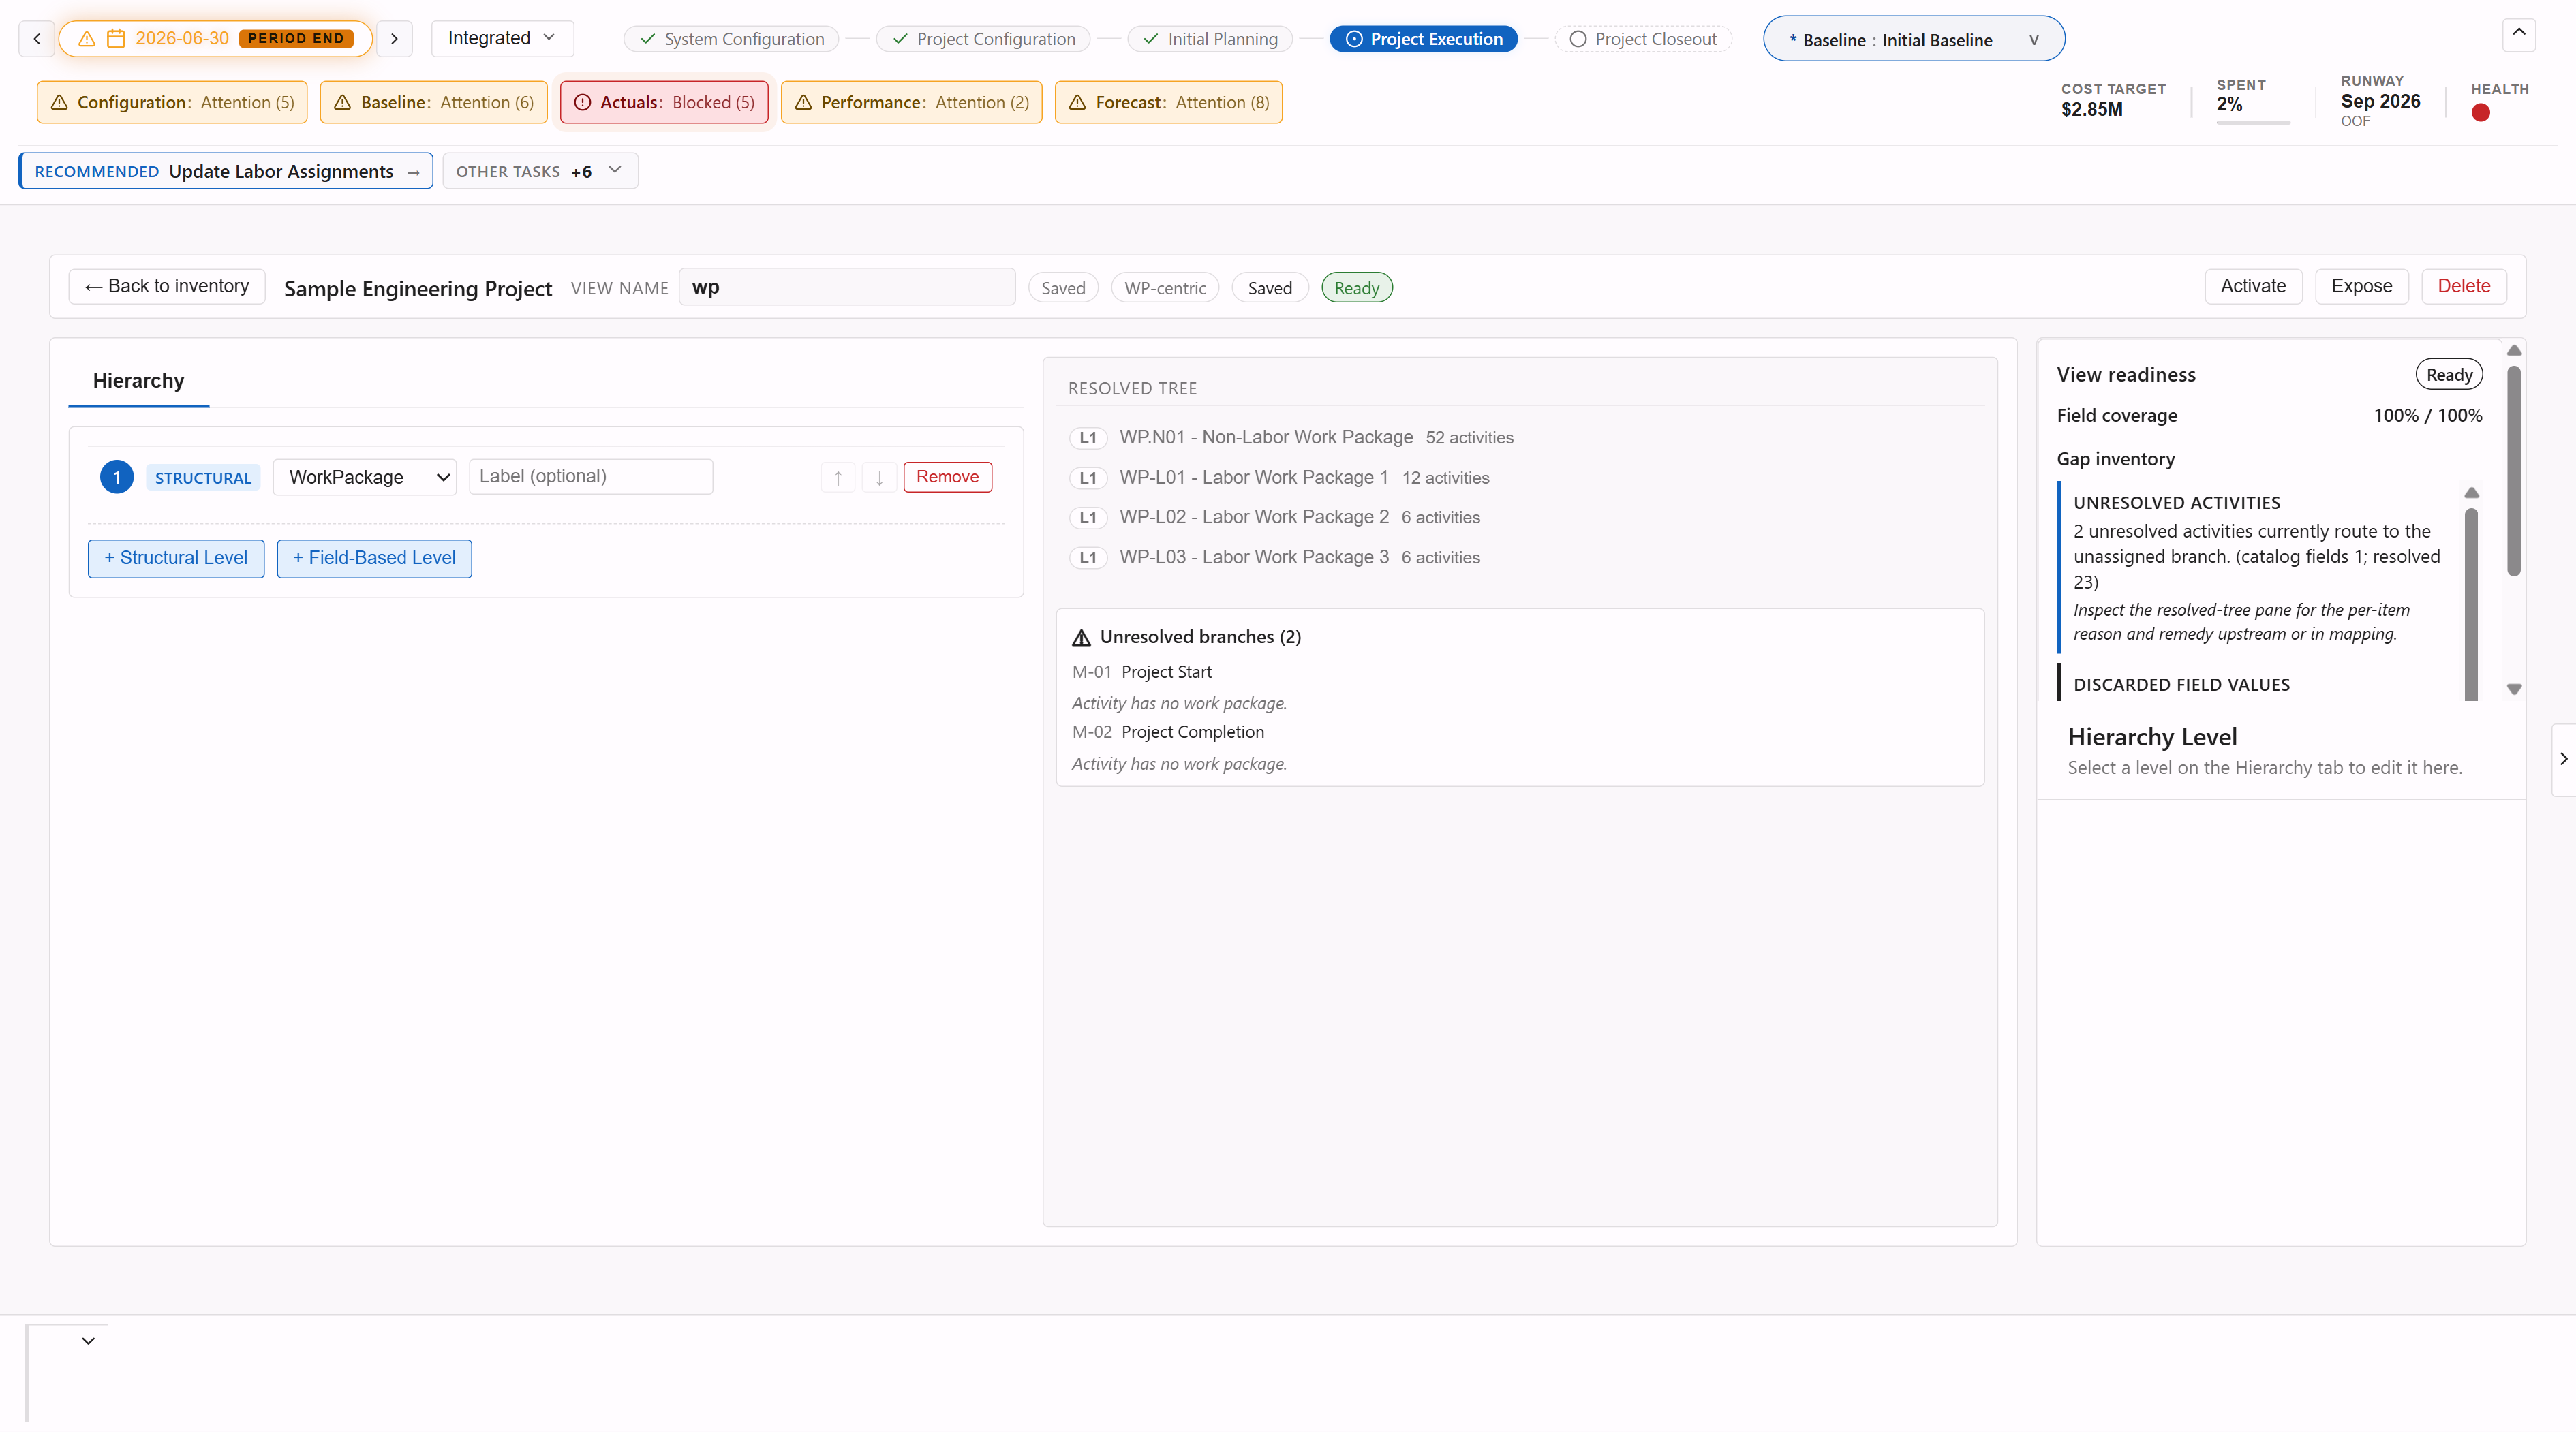This screenshot has height=1432, width=2576.
Task: Open the Integrated mode dropdown
Action: (x=502, y=38)
